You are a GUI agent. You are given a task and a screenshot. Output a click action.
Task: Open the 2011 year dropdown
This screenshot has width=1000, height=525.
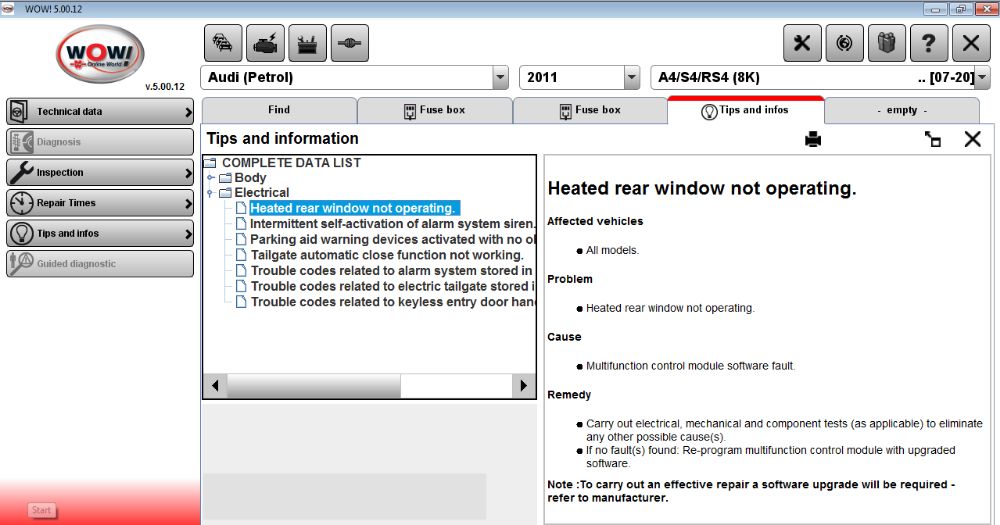pos(631,78)
